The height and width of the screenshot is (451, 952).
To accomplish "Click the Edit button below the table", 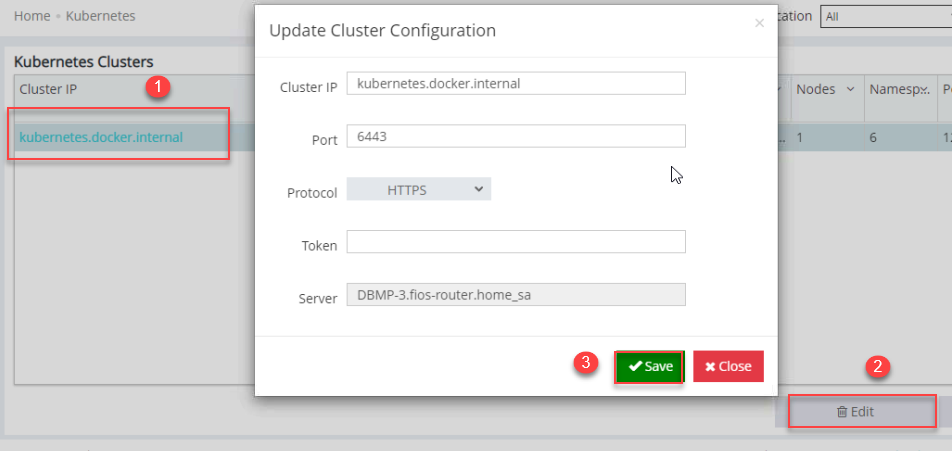I will (x=862, y=412).
